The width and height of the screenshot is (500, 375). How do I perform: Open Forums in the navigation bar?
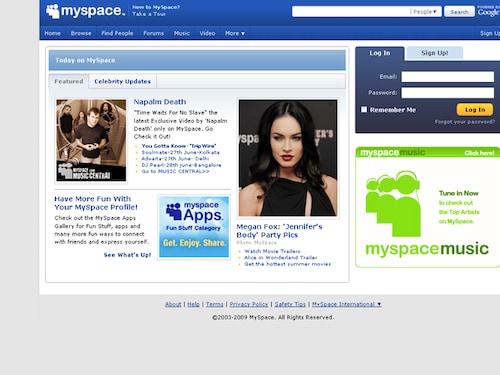154,33
